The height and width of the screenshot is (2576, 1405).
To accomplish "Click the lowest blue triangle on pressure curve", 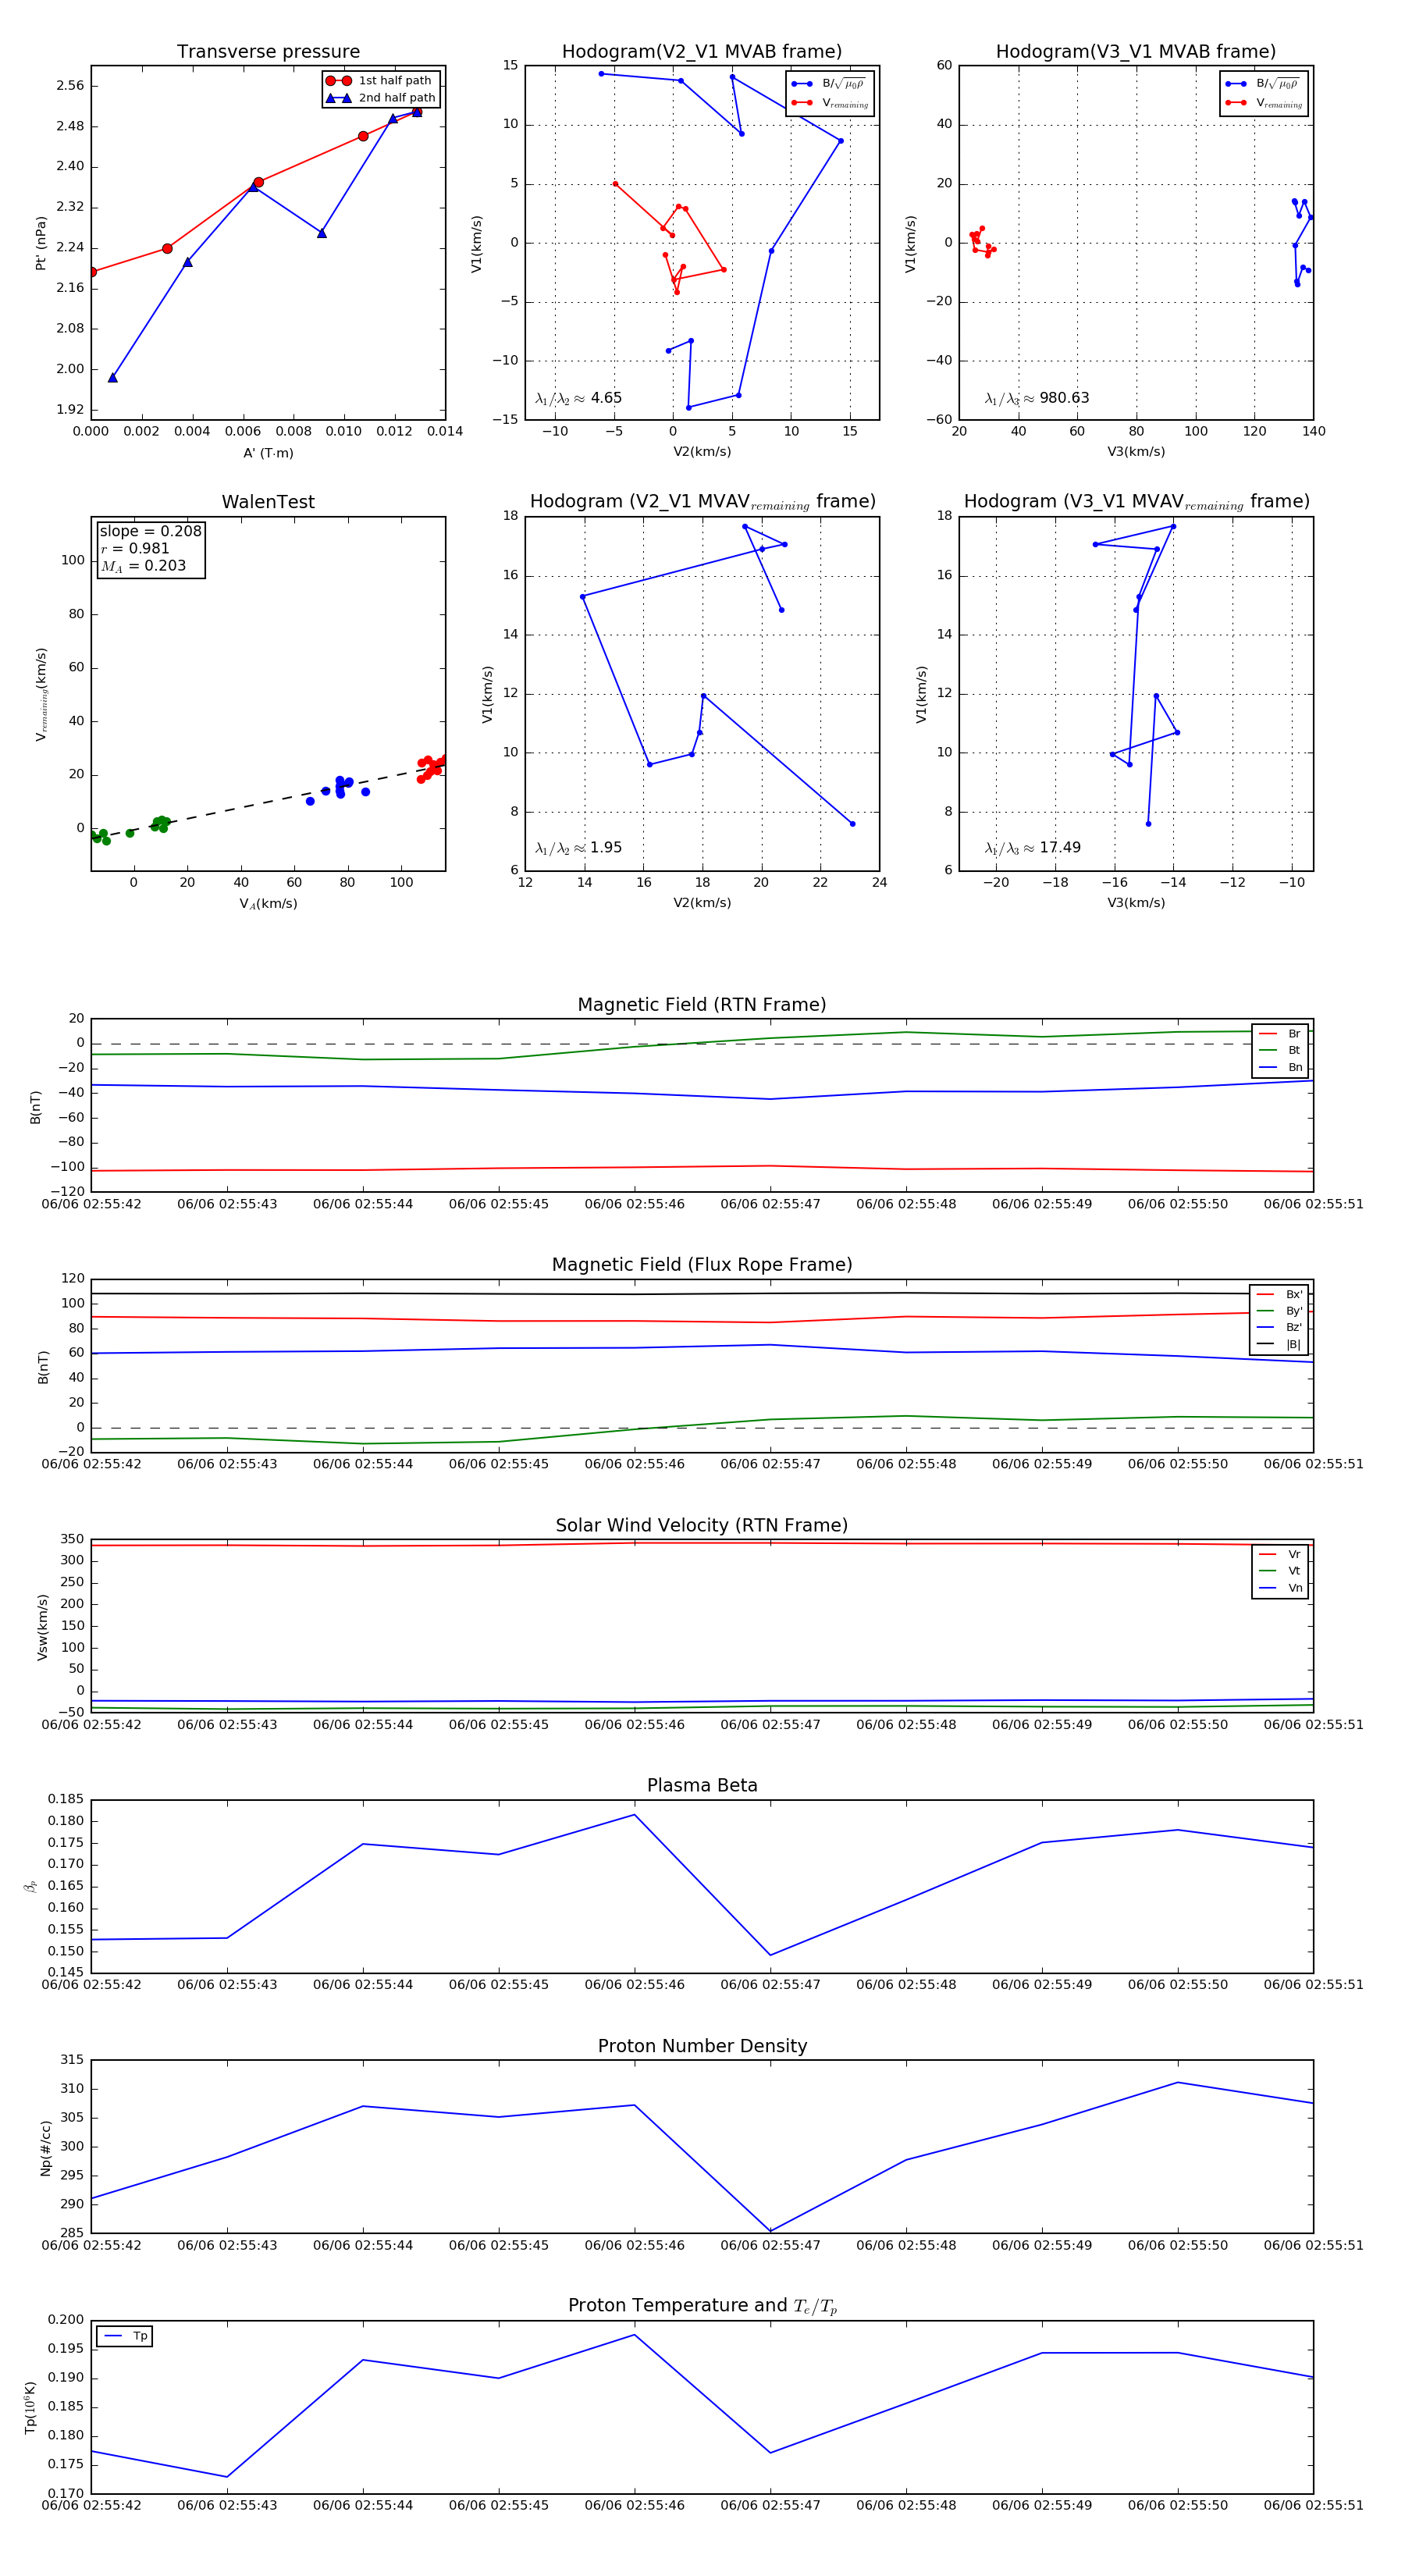I will click(113, 378).
